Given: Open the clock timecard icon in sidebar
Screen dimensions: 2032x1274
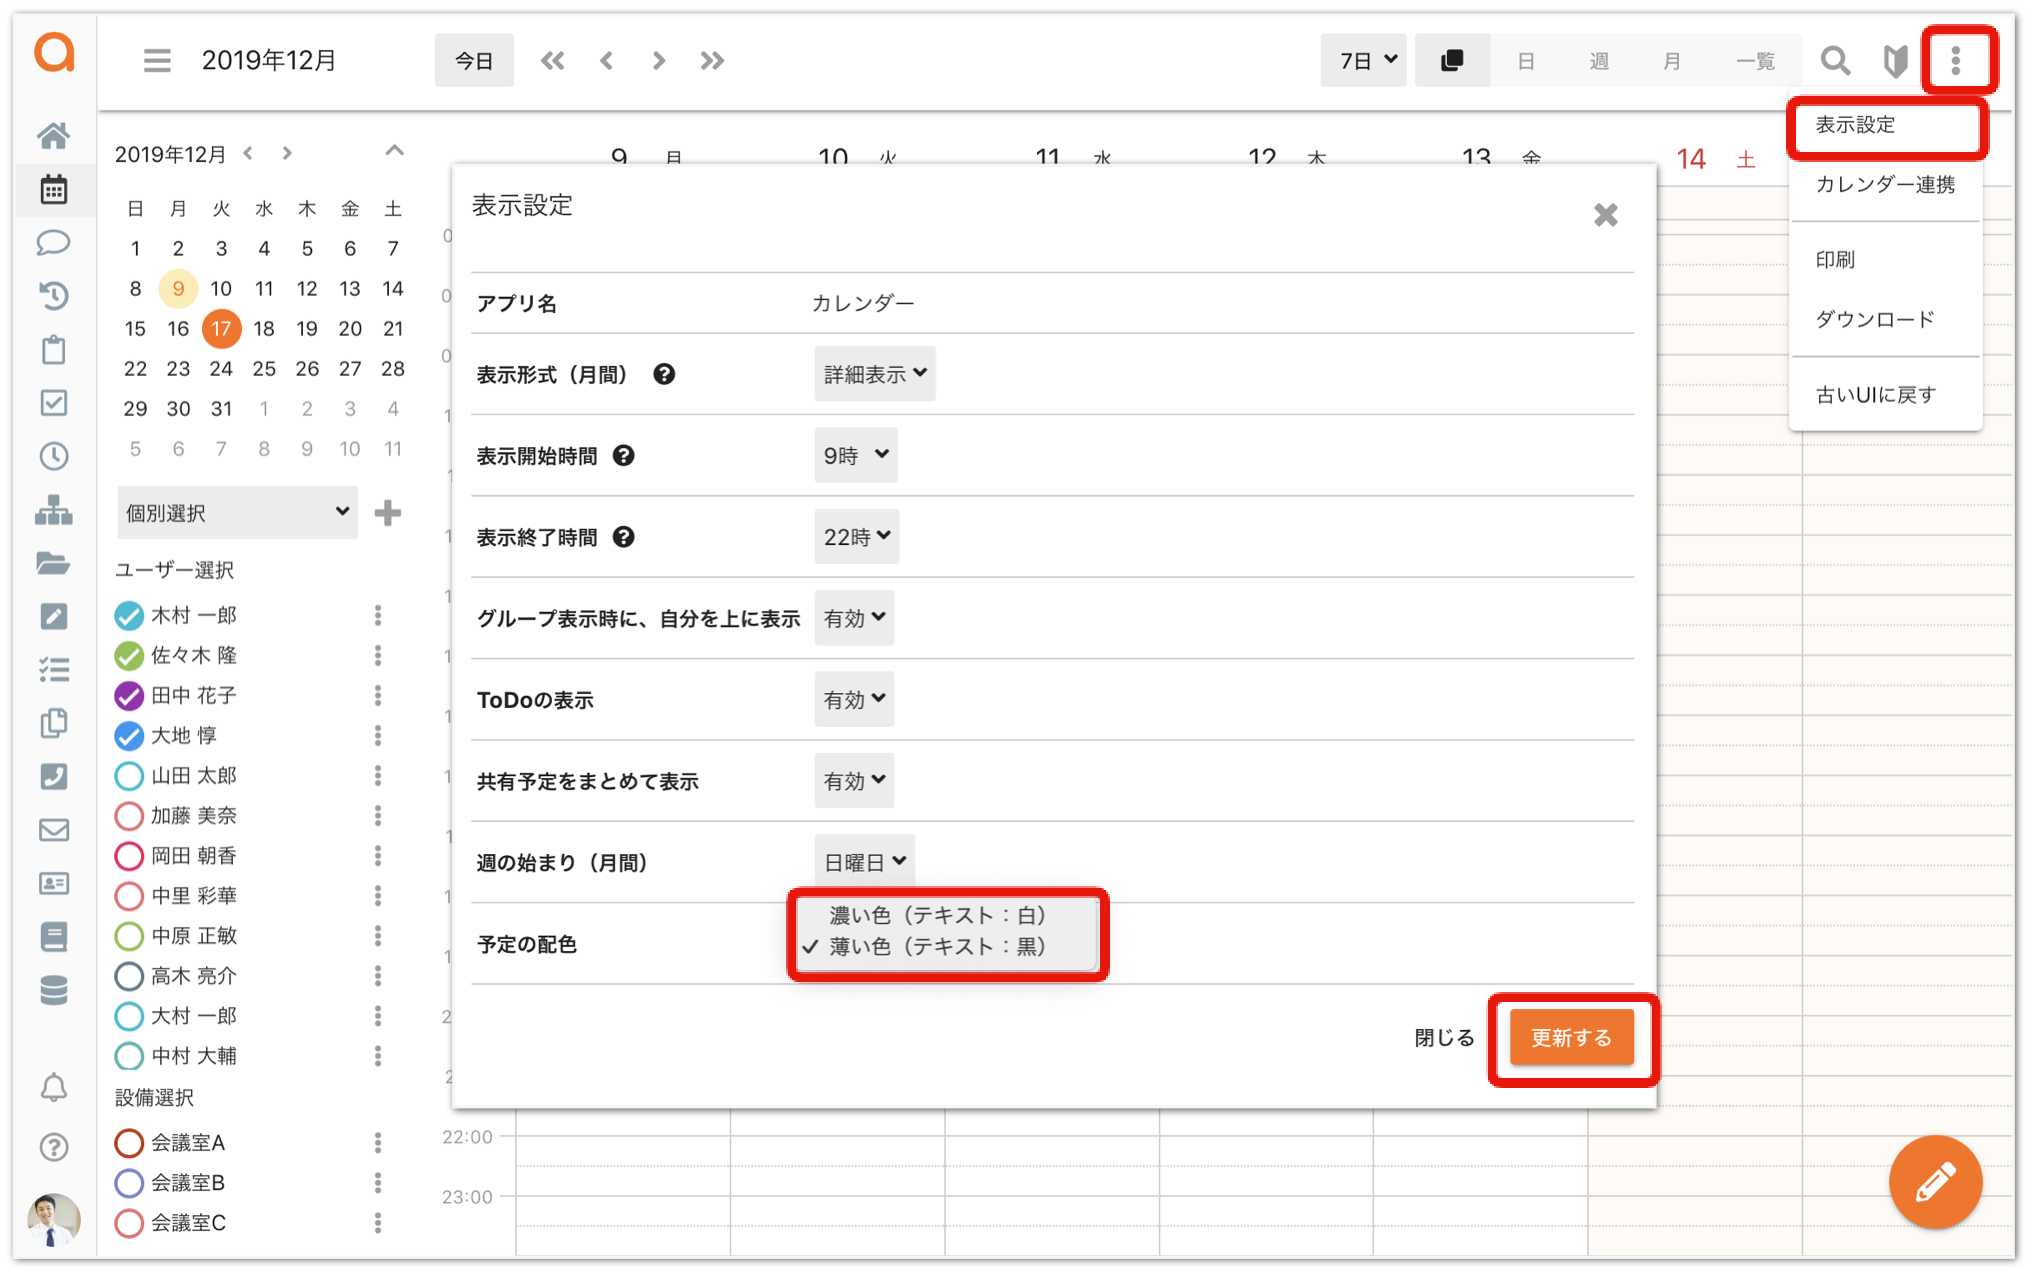Looking at the screenshot, I should (x=54, y=456).
